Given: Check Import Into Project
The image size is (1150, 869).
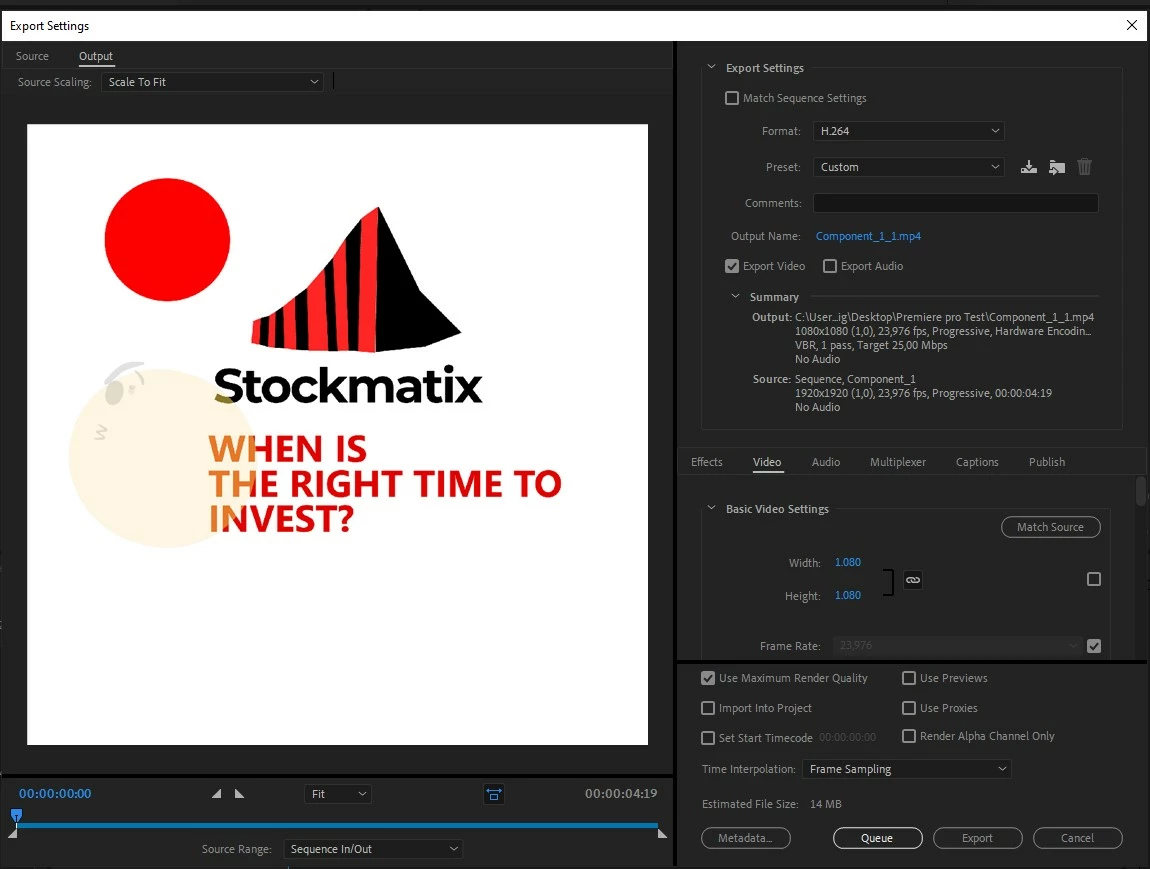Looking at the screenshot, I should [x=708, y=708].
